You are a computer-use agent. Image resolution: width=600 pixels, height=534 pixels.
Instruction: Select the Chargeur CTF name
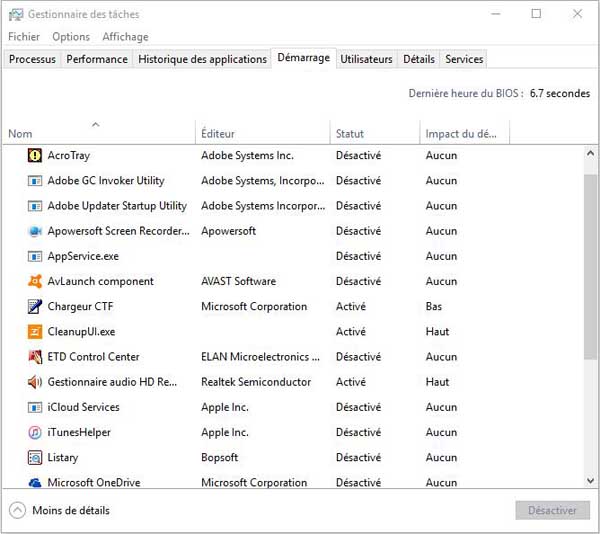coord(80,306)
